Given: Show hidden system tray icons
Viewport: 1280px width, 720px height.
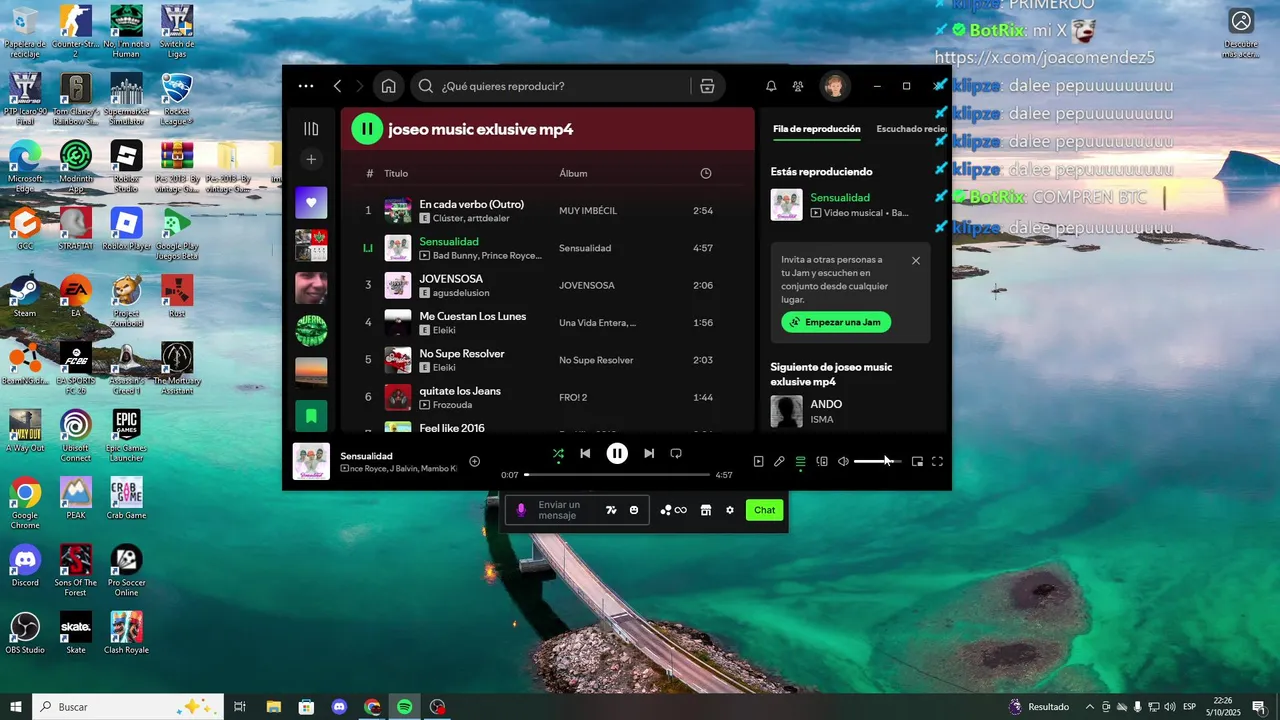Looking at the screenshot, I should (1090, 707).
